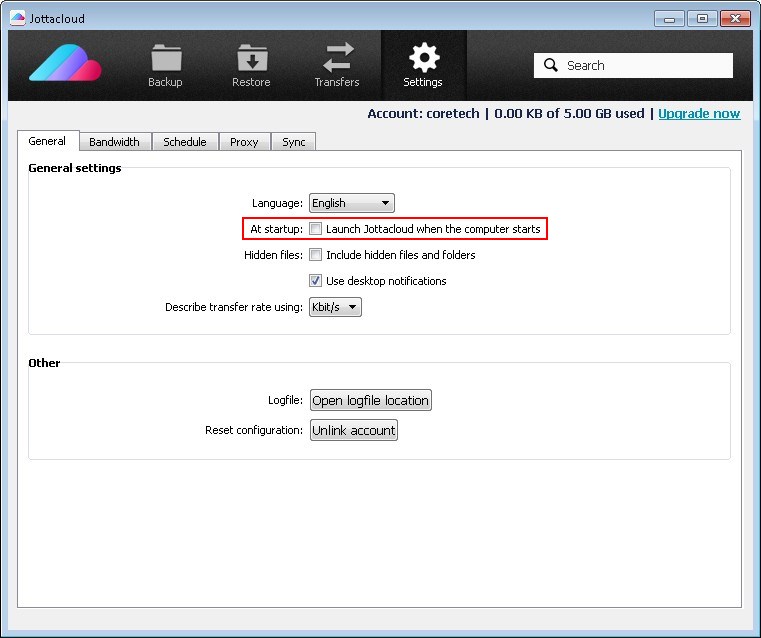Click the Jottacloud cloud logo
Screen dimensions: 761x638
66,63
